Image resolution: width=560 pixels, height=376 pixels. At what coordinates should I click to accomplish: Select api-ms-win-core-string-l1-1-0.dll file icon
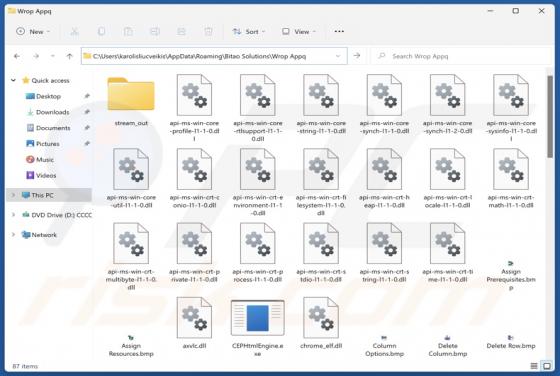pos(321,95)
